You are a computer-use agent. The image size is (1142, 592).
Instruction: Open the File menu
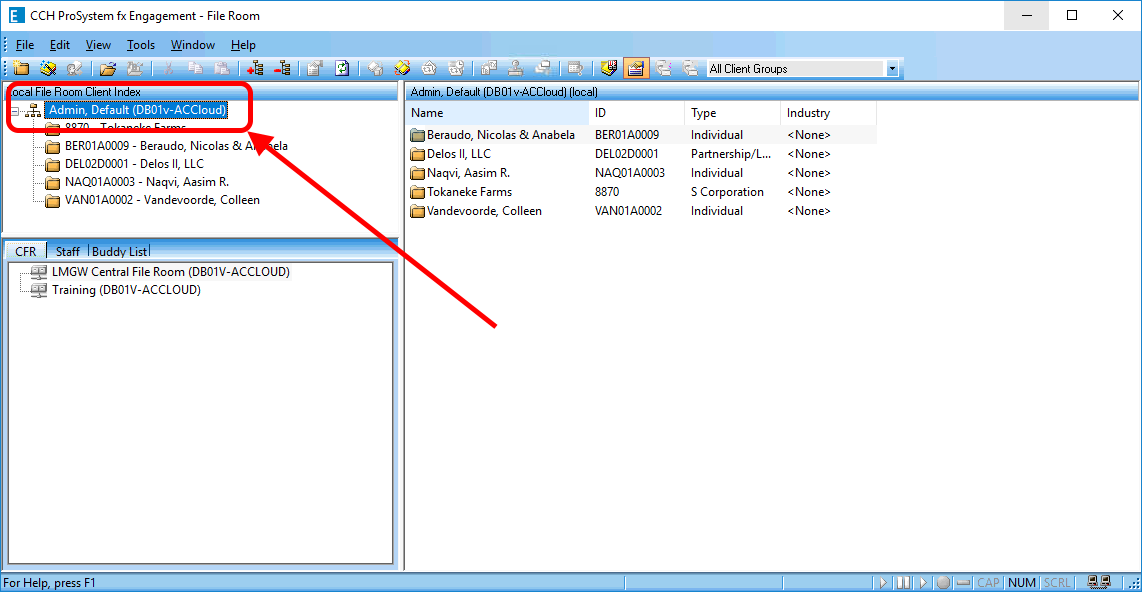coord(25,45)
